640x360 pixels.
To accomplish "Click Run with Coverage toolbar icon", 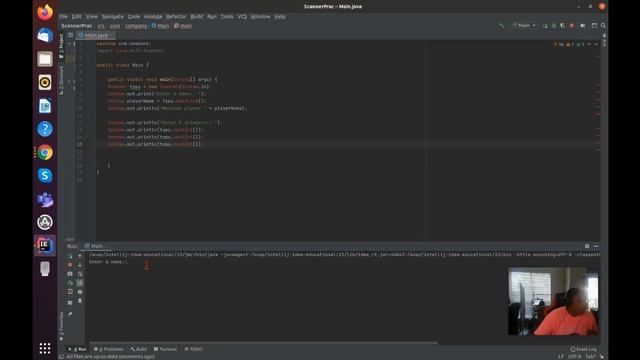I will pyautogui.click(x=563, y=25).
